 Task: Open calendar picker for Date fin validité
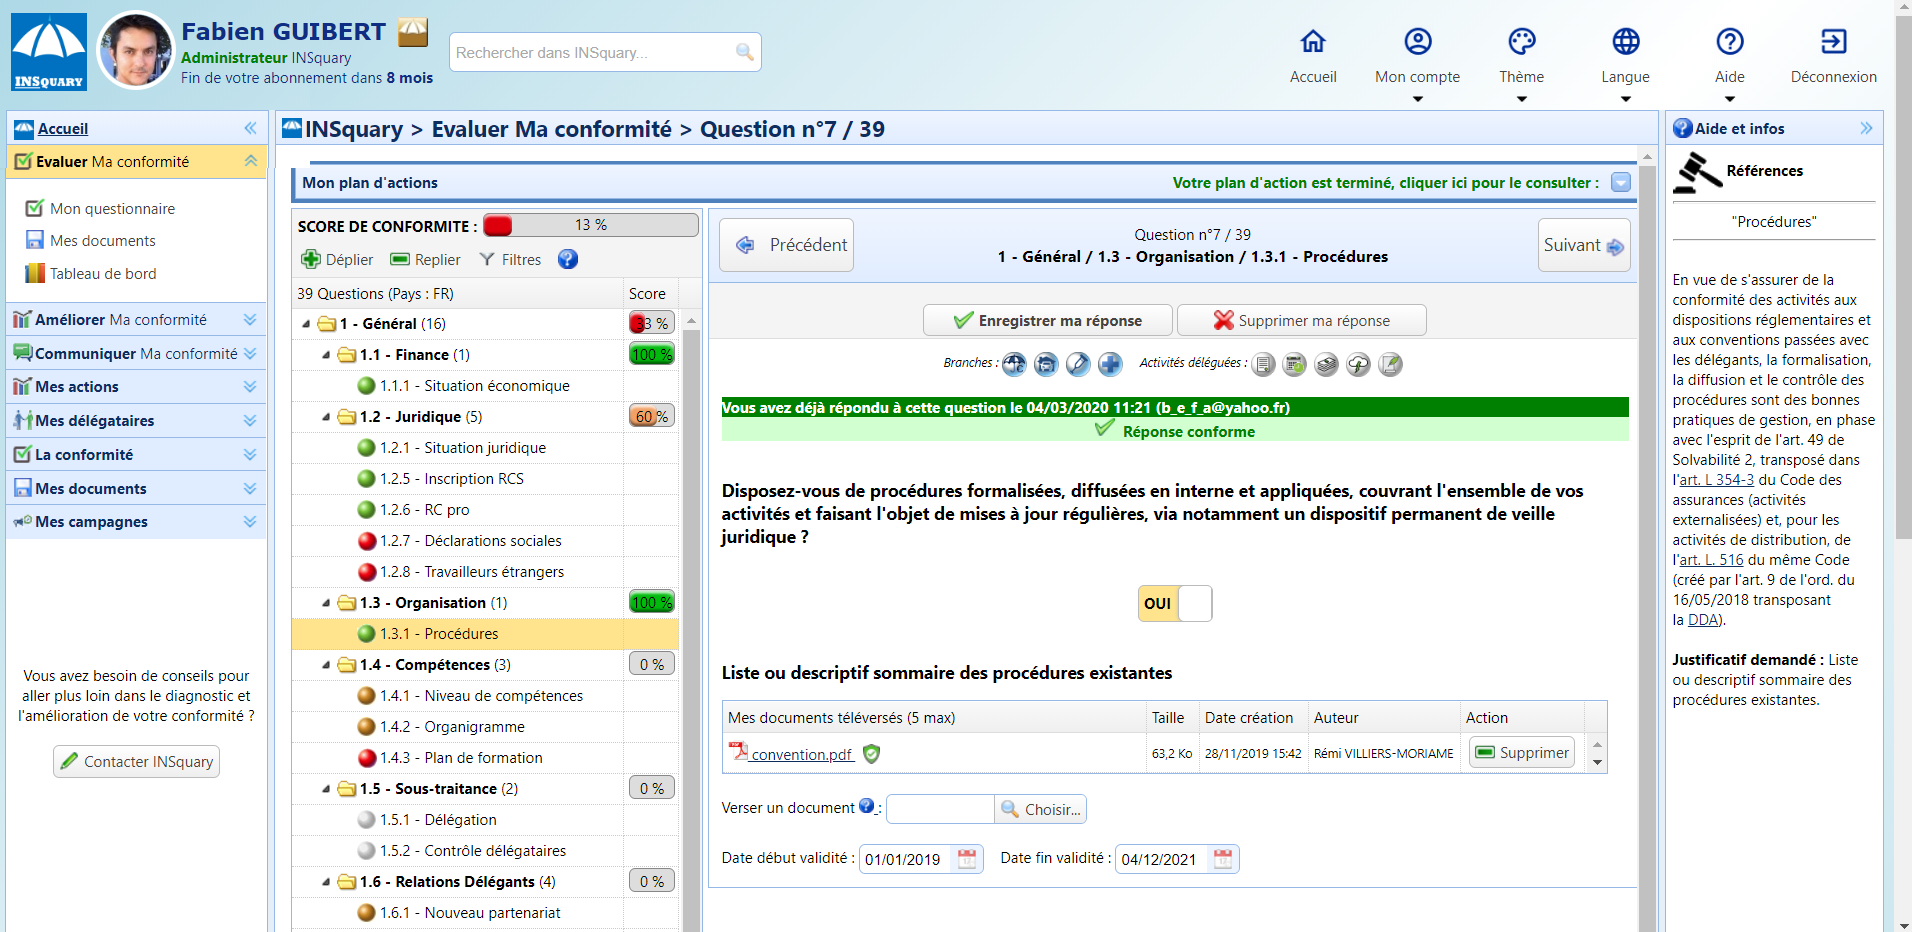(x=1223, y=859)
